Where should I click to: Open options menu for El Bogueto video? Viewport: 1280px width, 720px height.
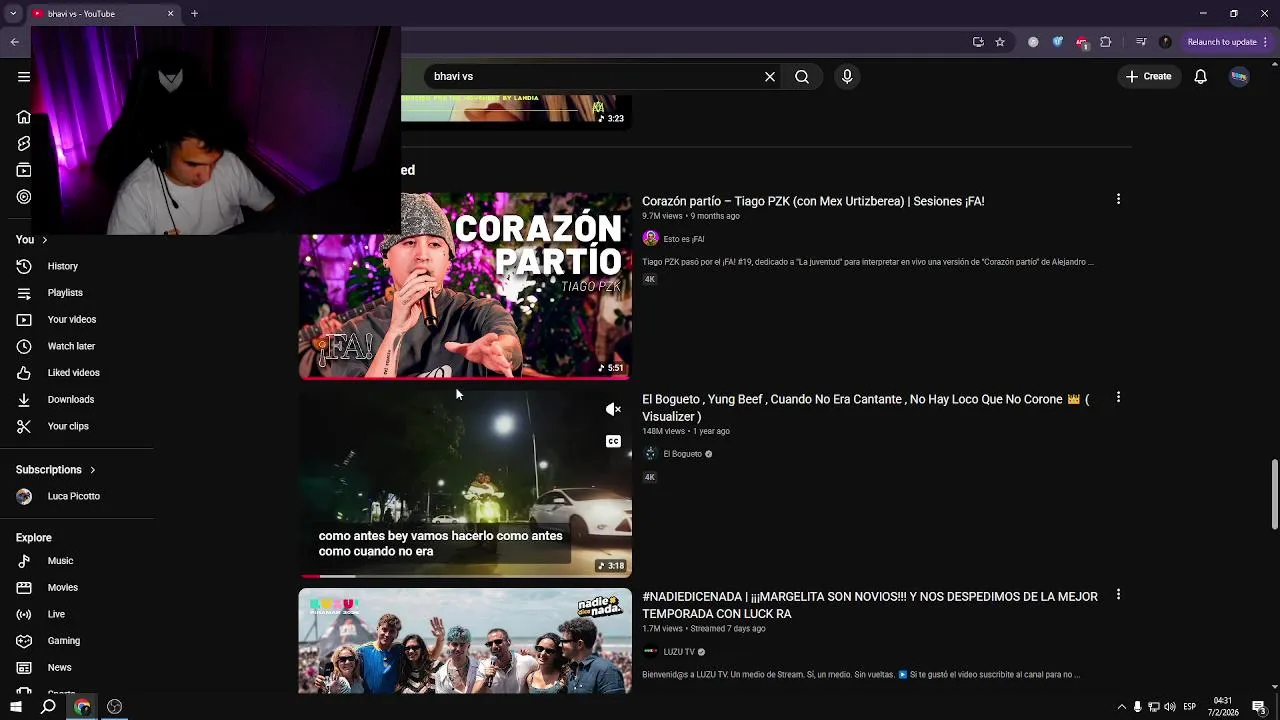point(1118,398)
